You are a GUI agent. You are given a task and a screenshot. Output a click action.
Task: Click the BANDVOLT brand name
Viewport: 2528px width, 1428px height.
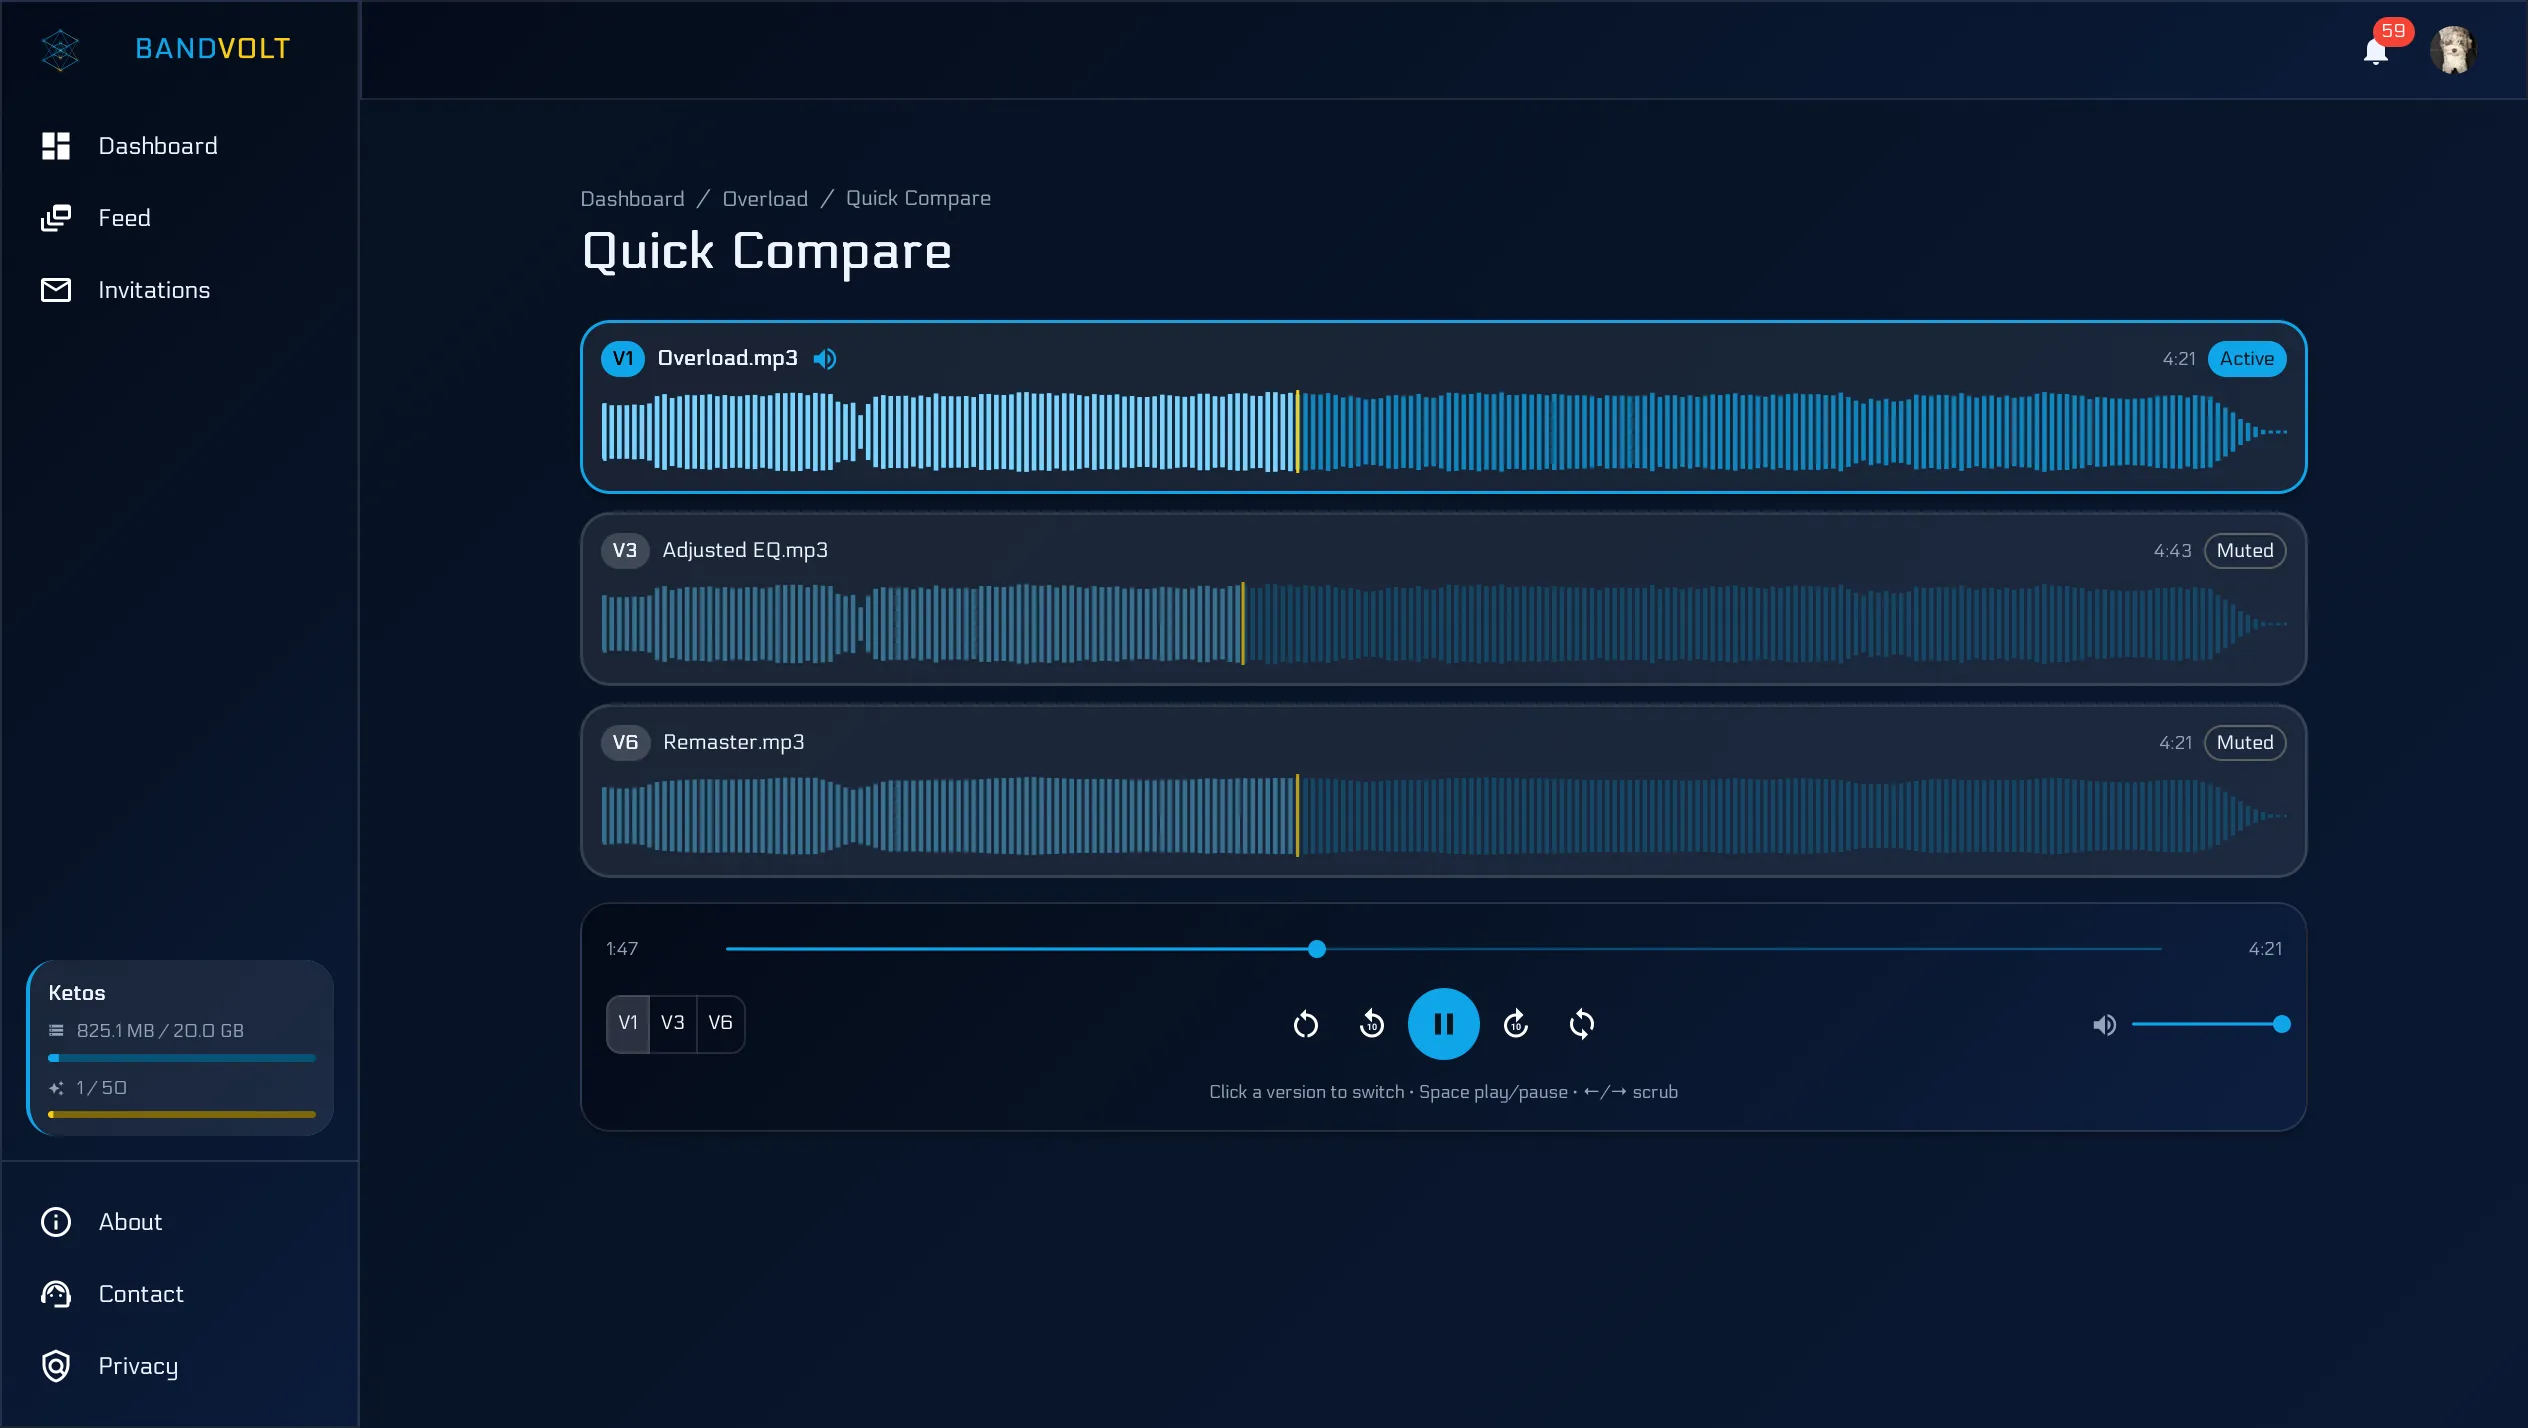(213, 49)
